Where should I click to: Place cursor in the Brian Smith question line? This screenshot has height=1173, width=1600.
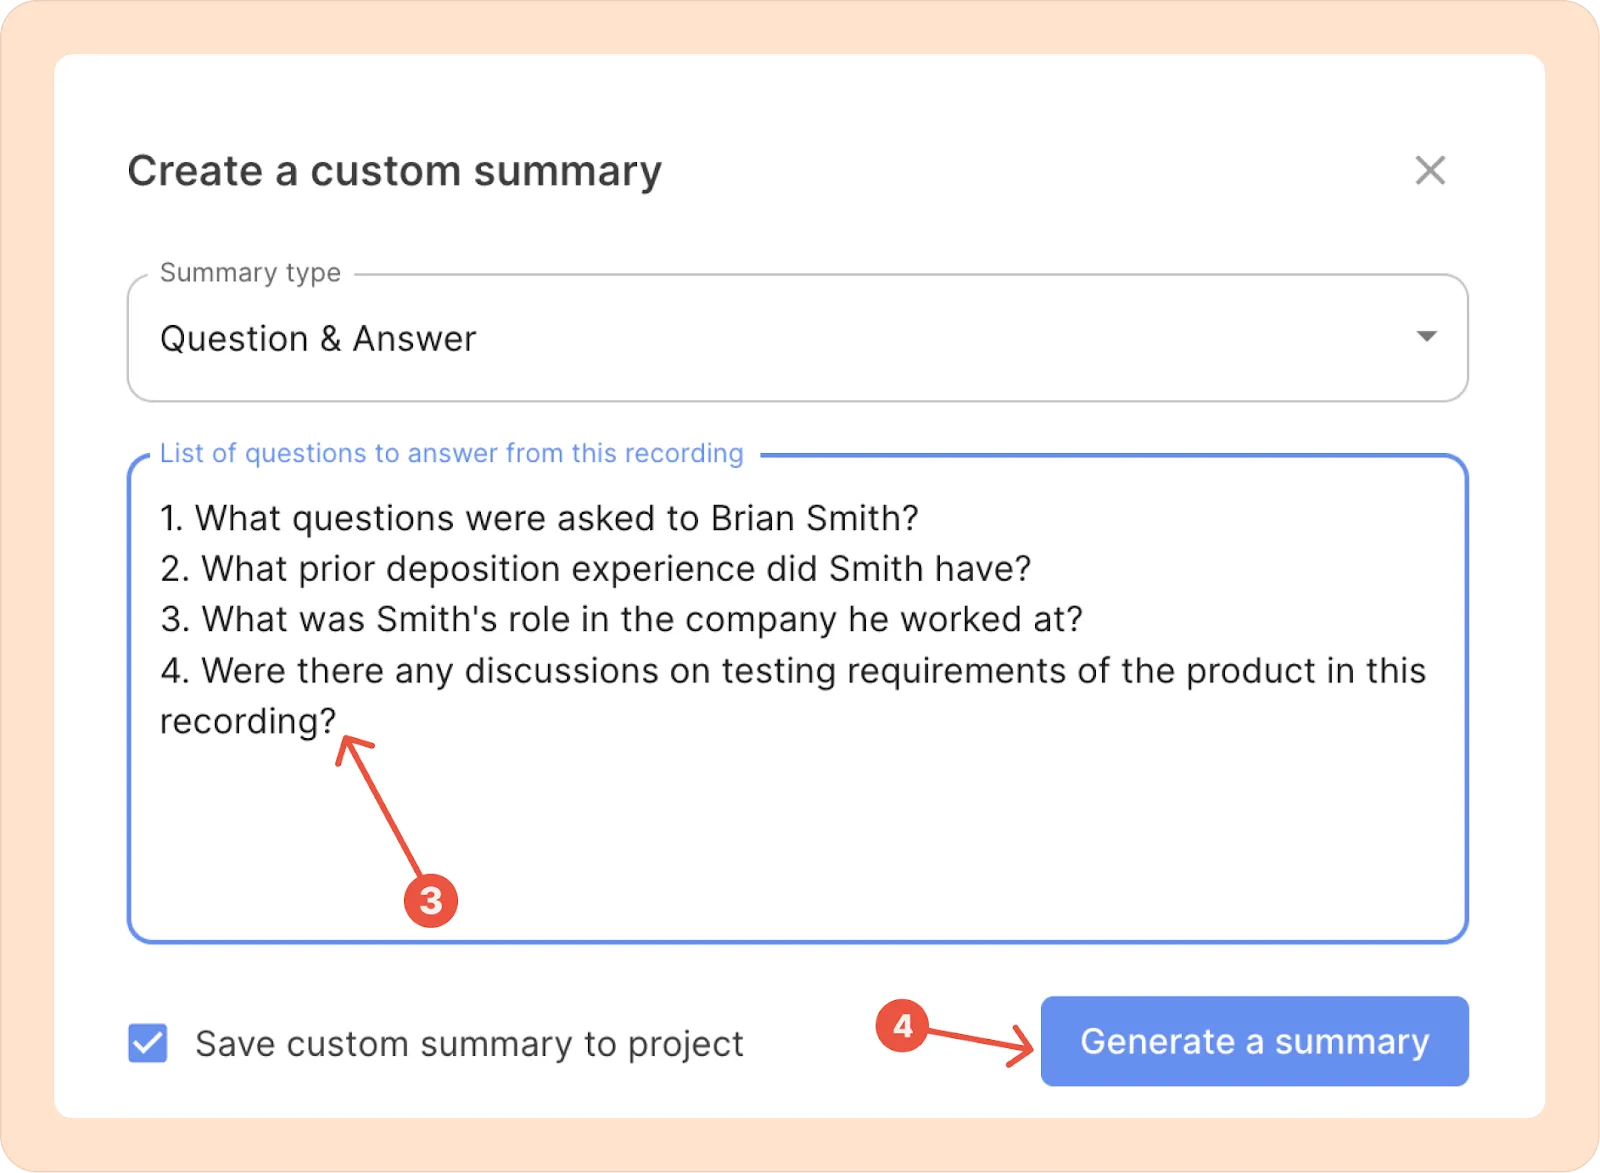click(x=539, y=518)
